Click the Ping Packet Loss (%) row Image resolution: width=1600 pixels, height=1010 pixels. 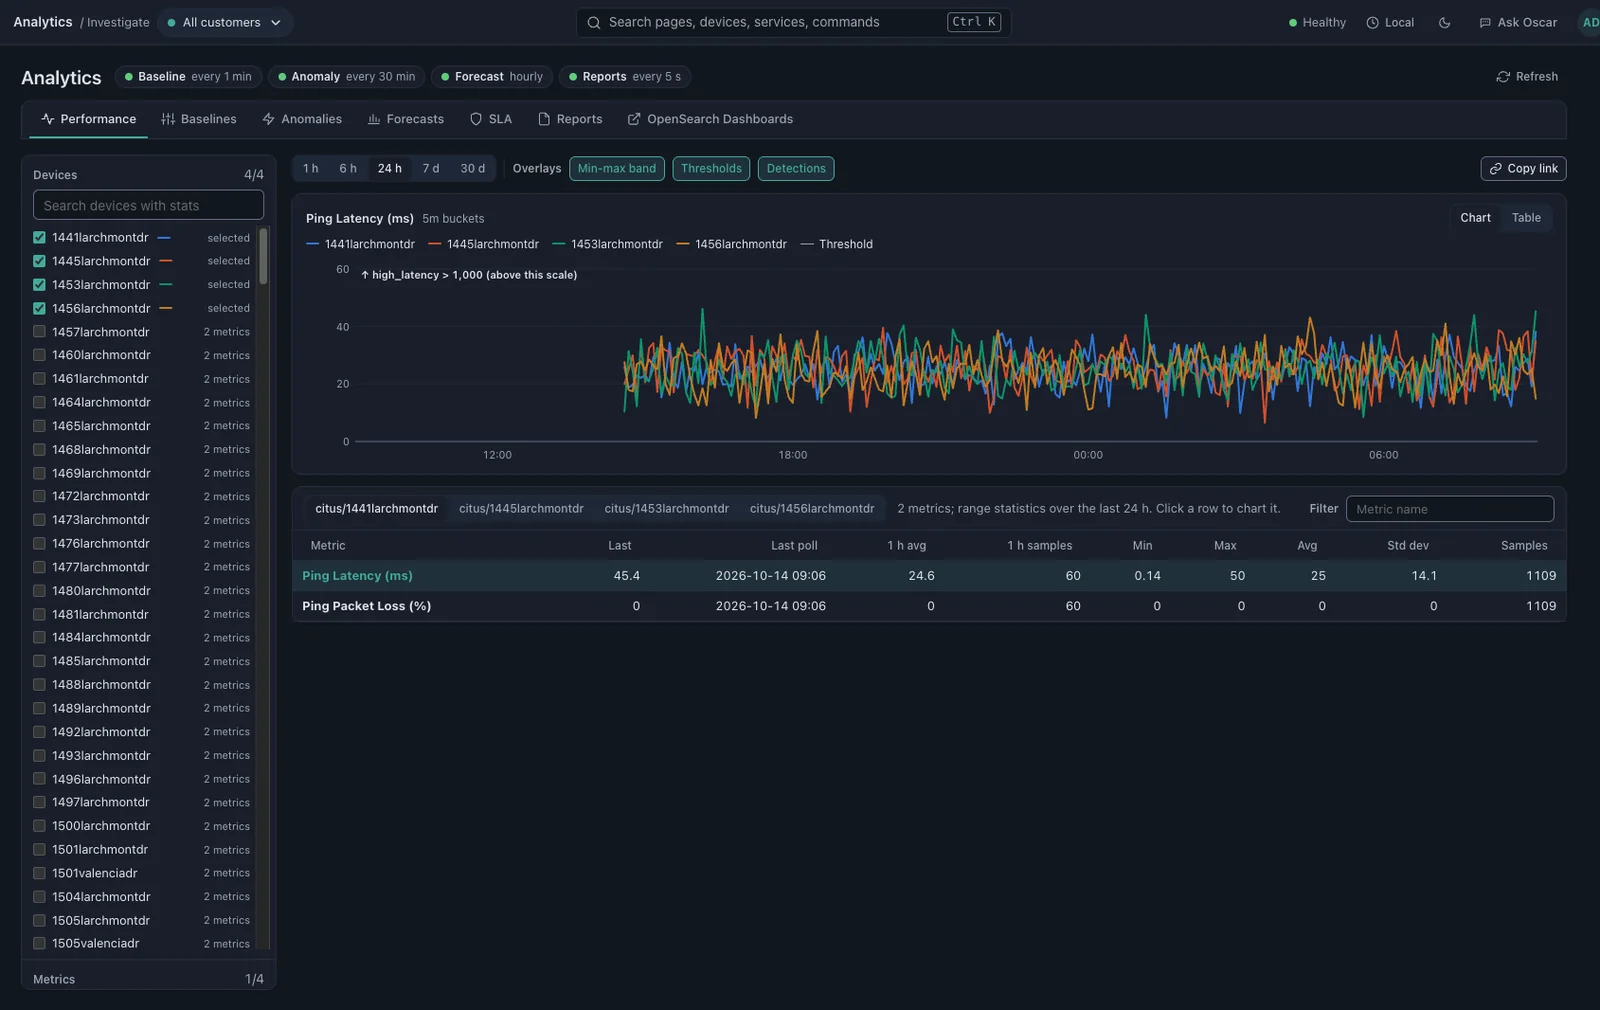(x=929, y=606)
